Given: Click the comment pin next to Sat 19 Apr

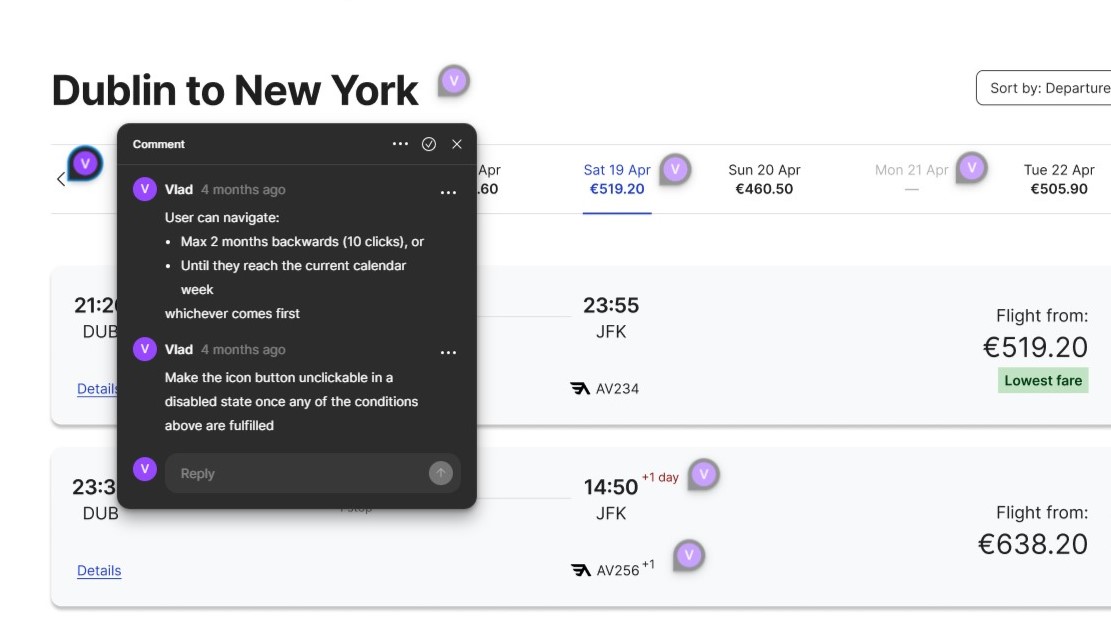Looking at the screenshot, I should 676,169.
